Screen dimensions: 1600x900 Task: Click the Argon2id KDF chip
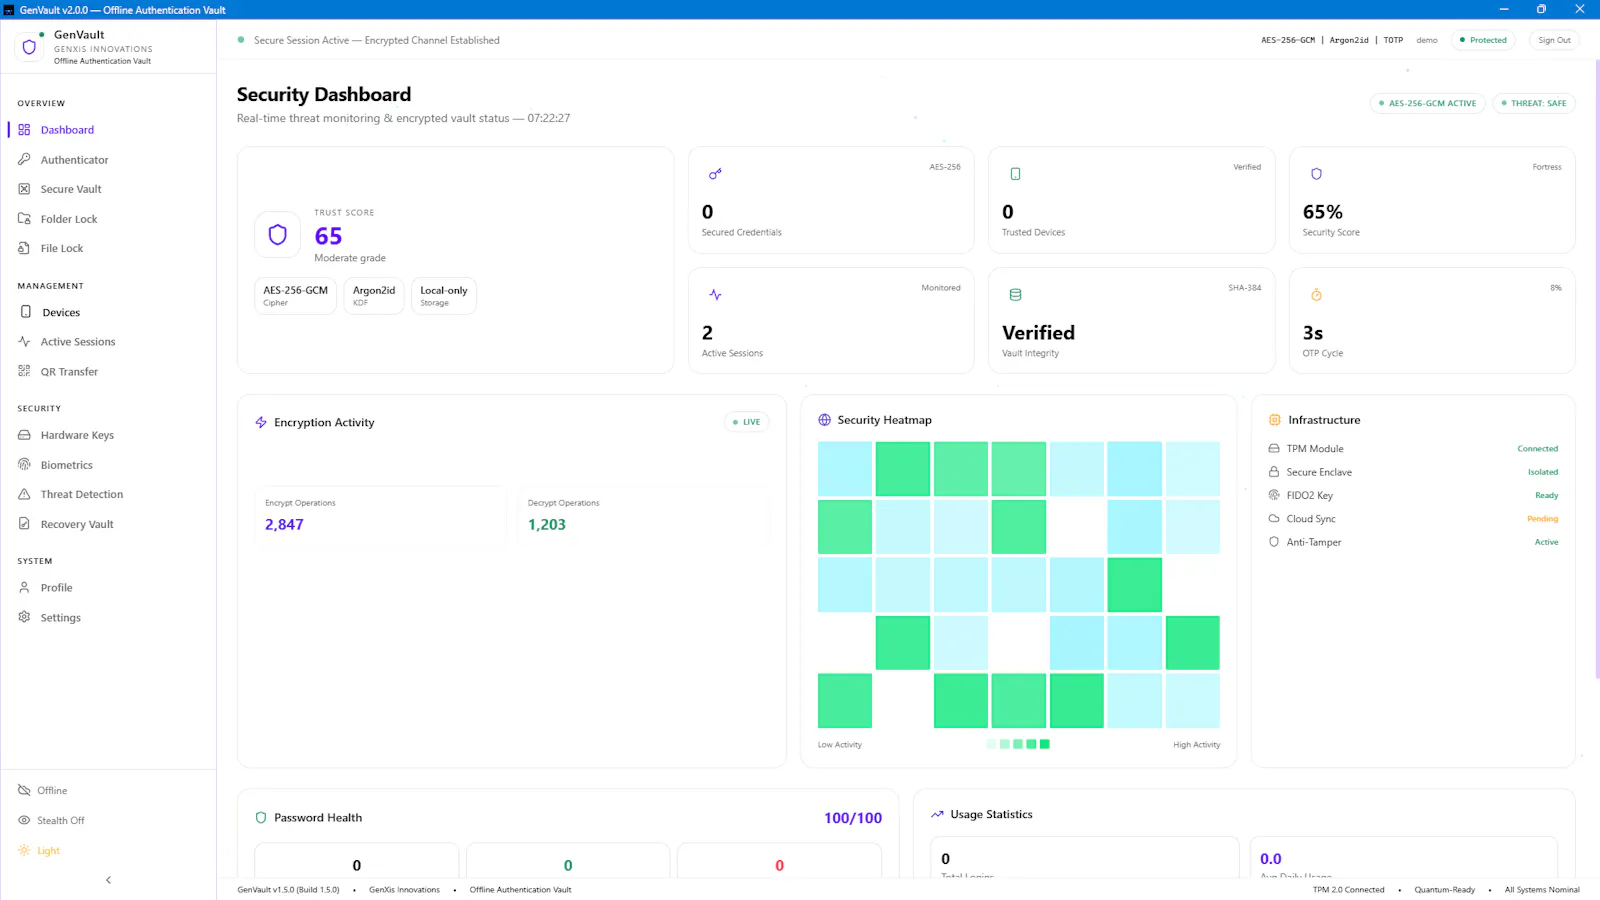[x=374, y=296]
